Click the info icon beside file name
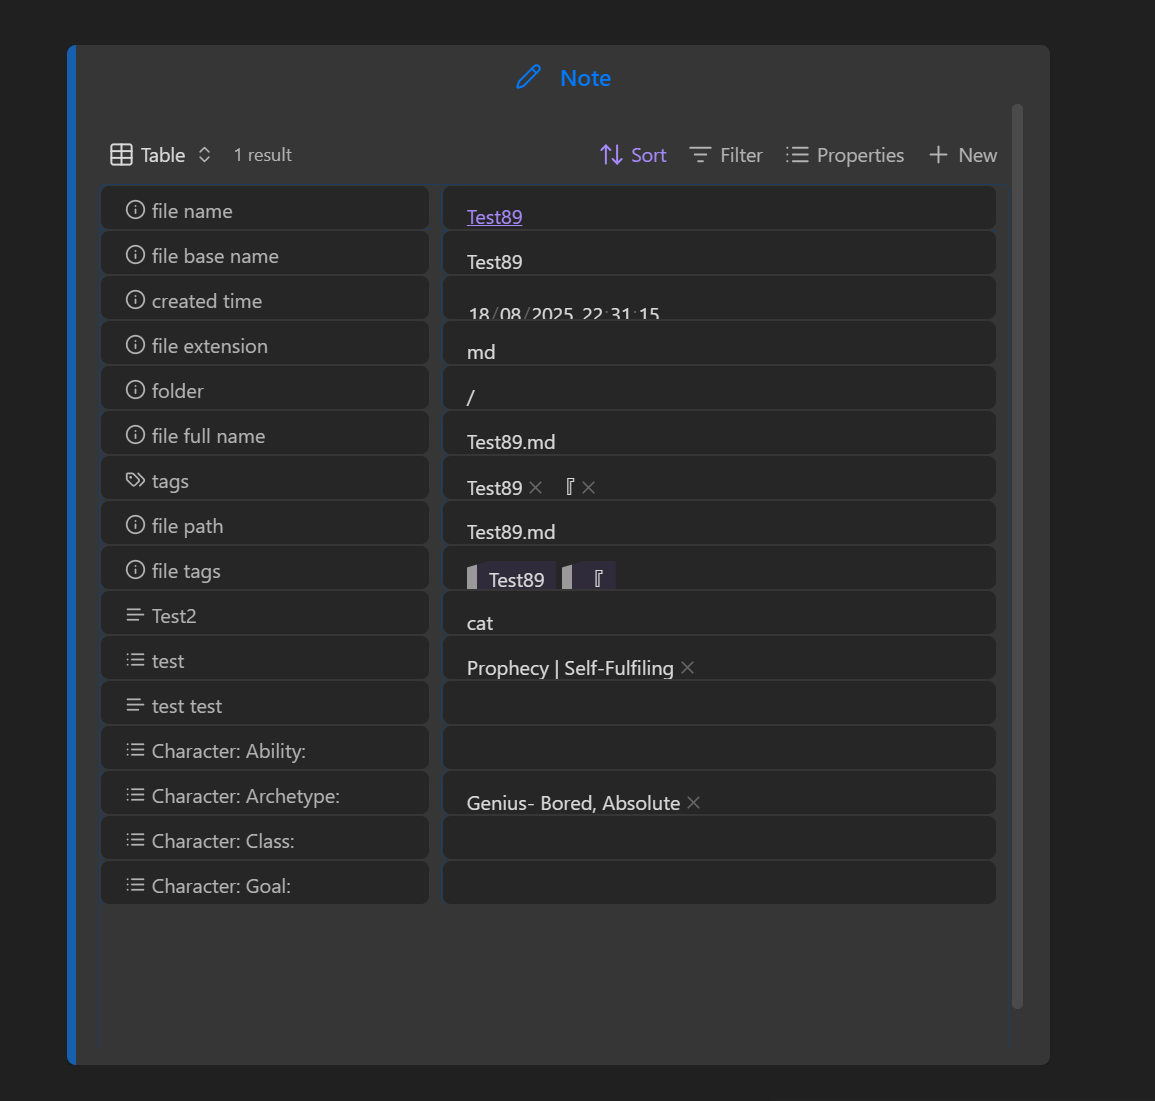This screenshot has height=1101, width=1155. pos(135,210)
